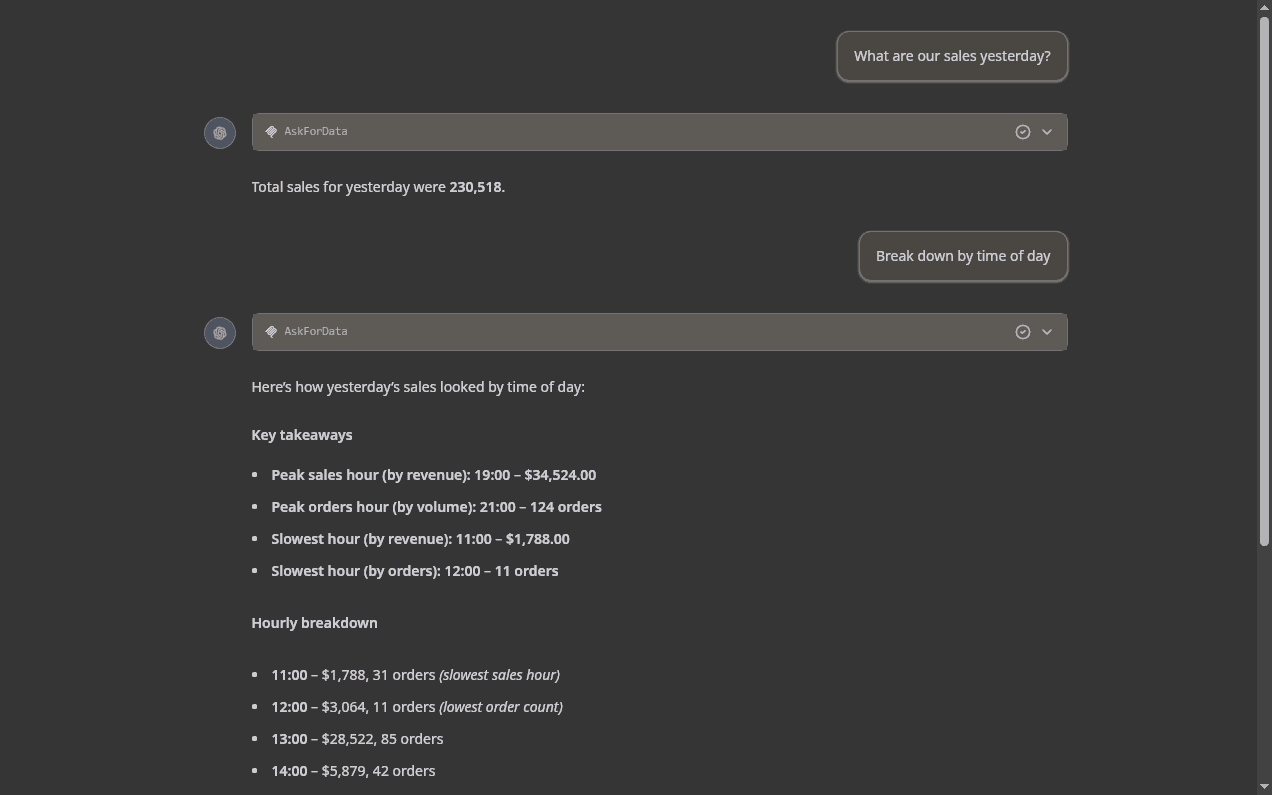Click the scrollbar up arrow at top right
This screenshot has width=1272, height=795.
pyautogui.click(x=1264, y=7)
